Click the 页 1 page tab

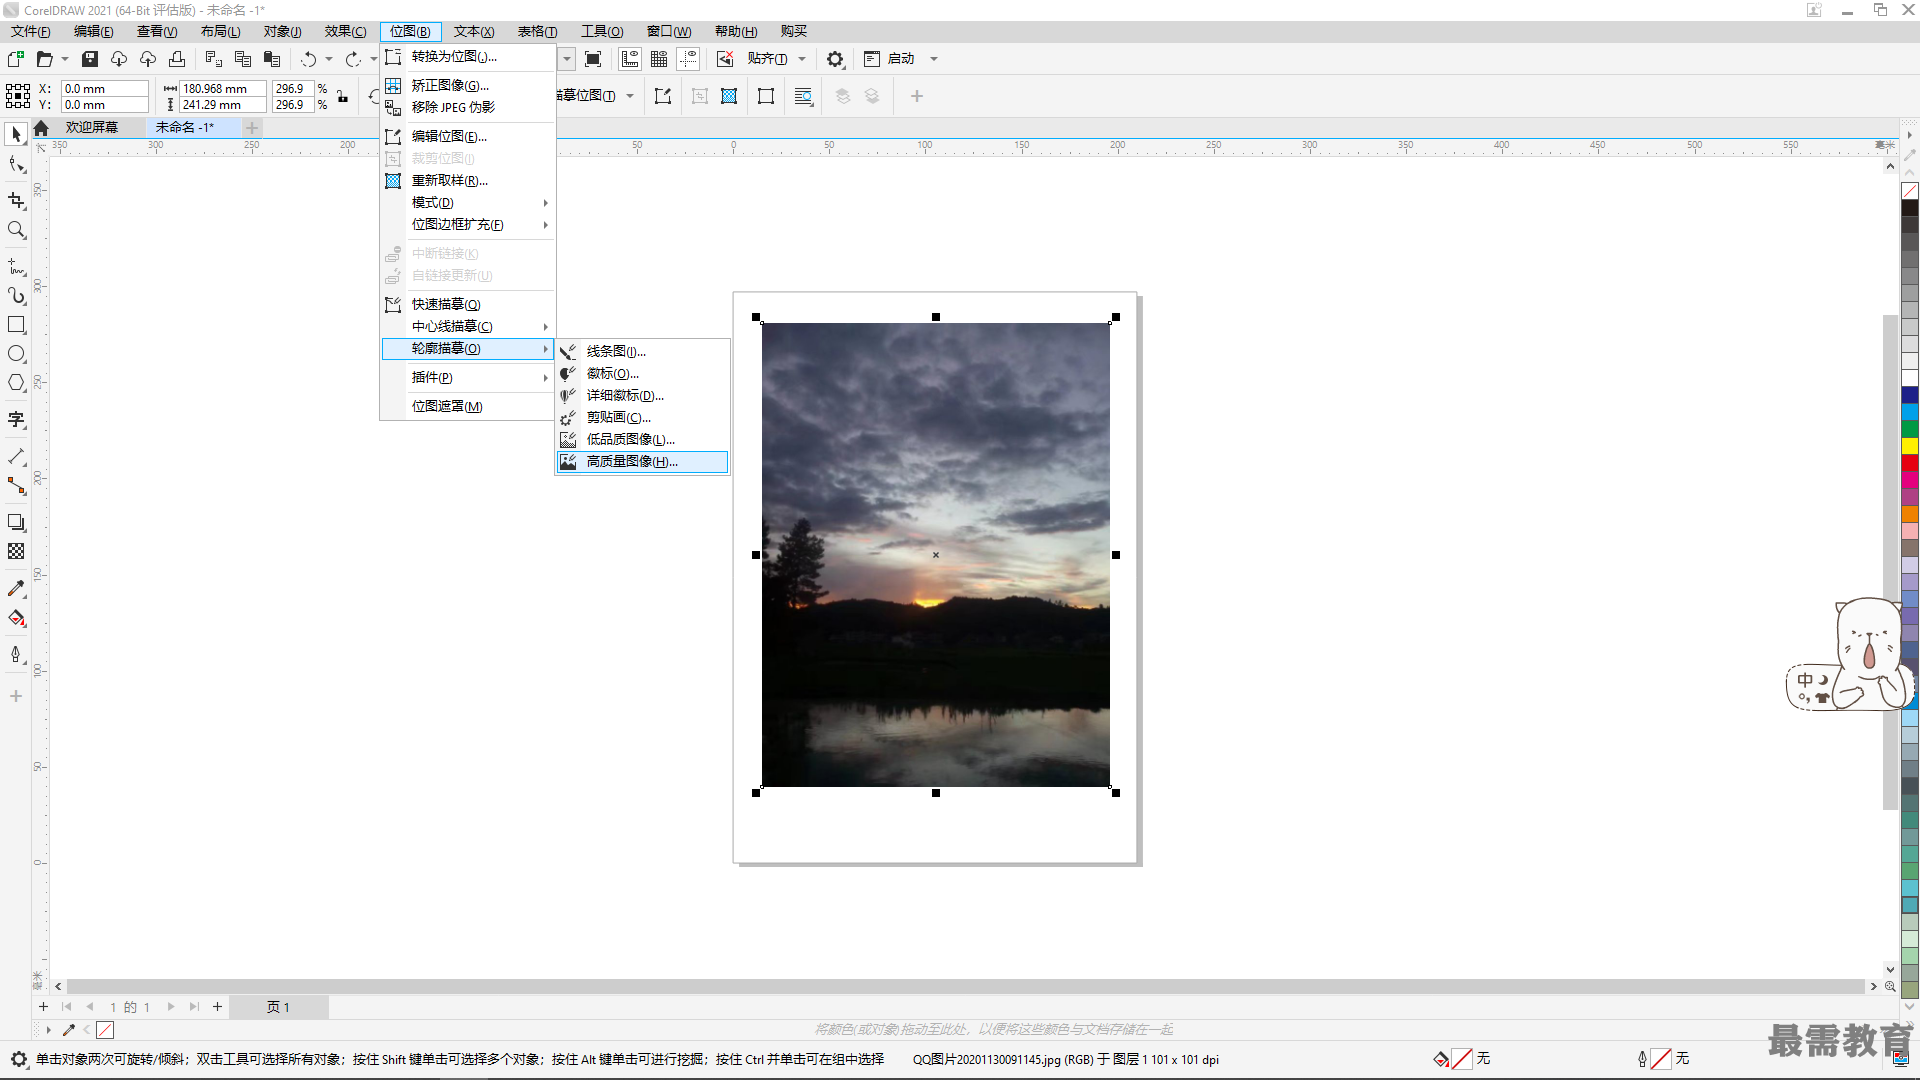278,1007
